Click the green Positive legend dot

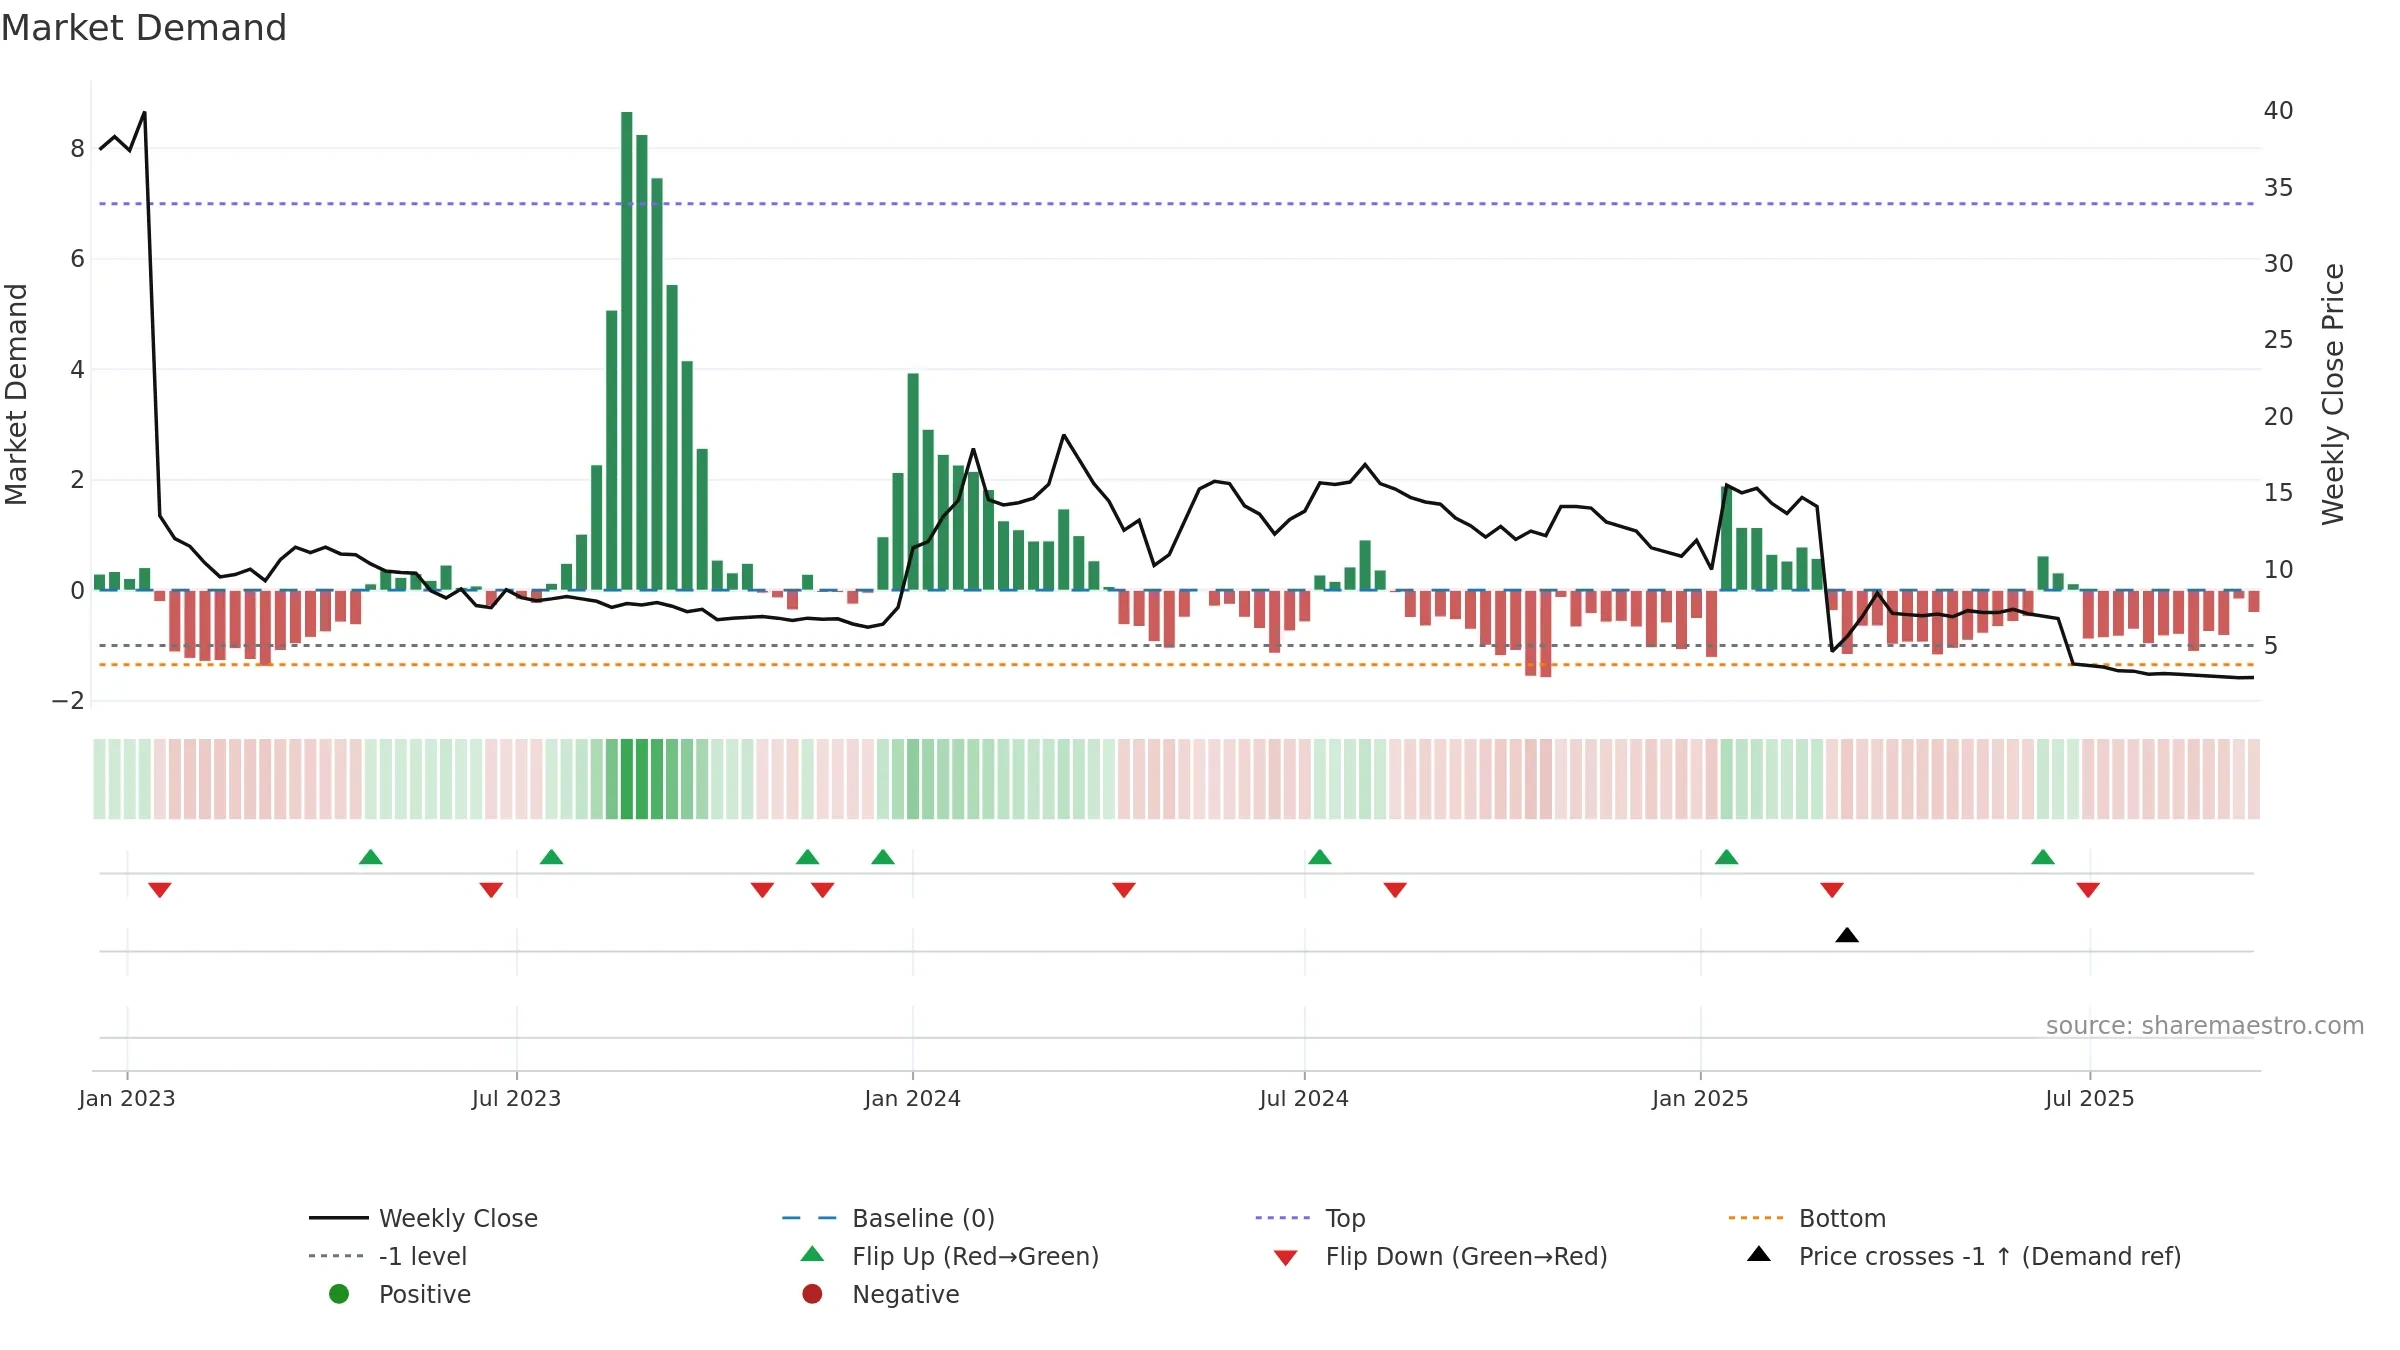coord(339,1294)
